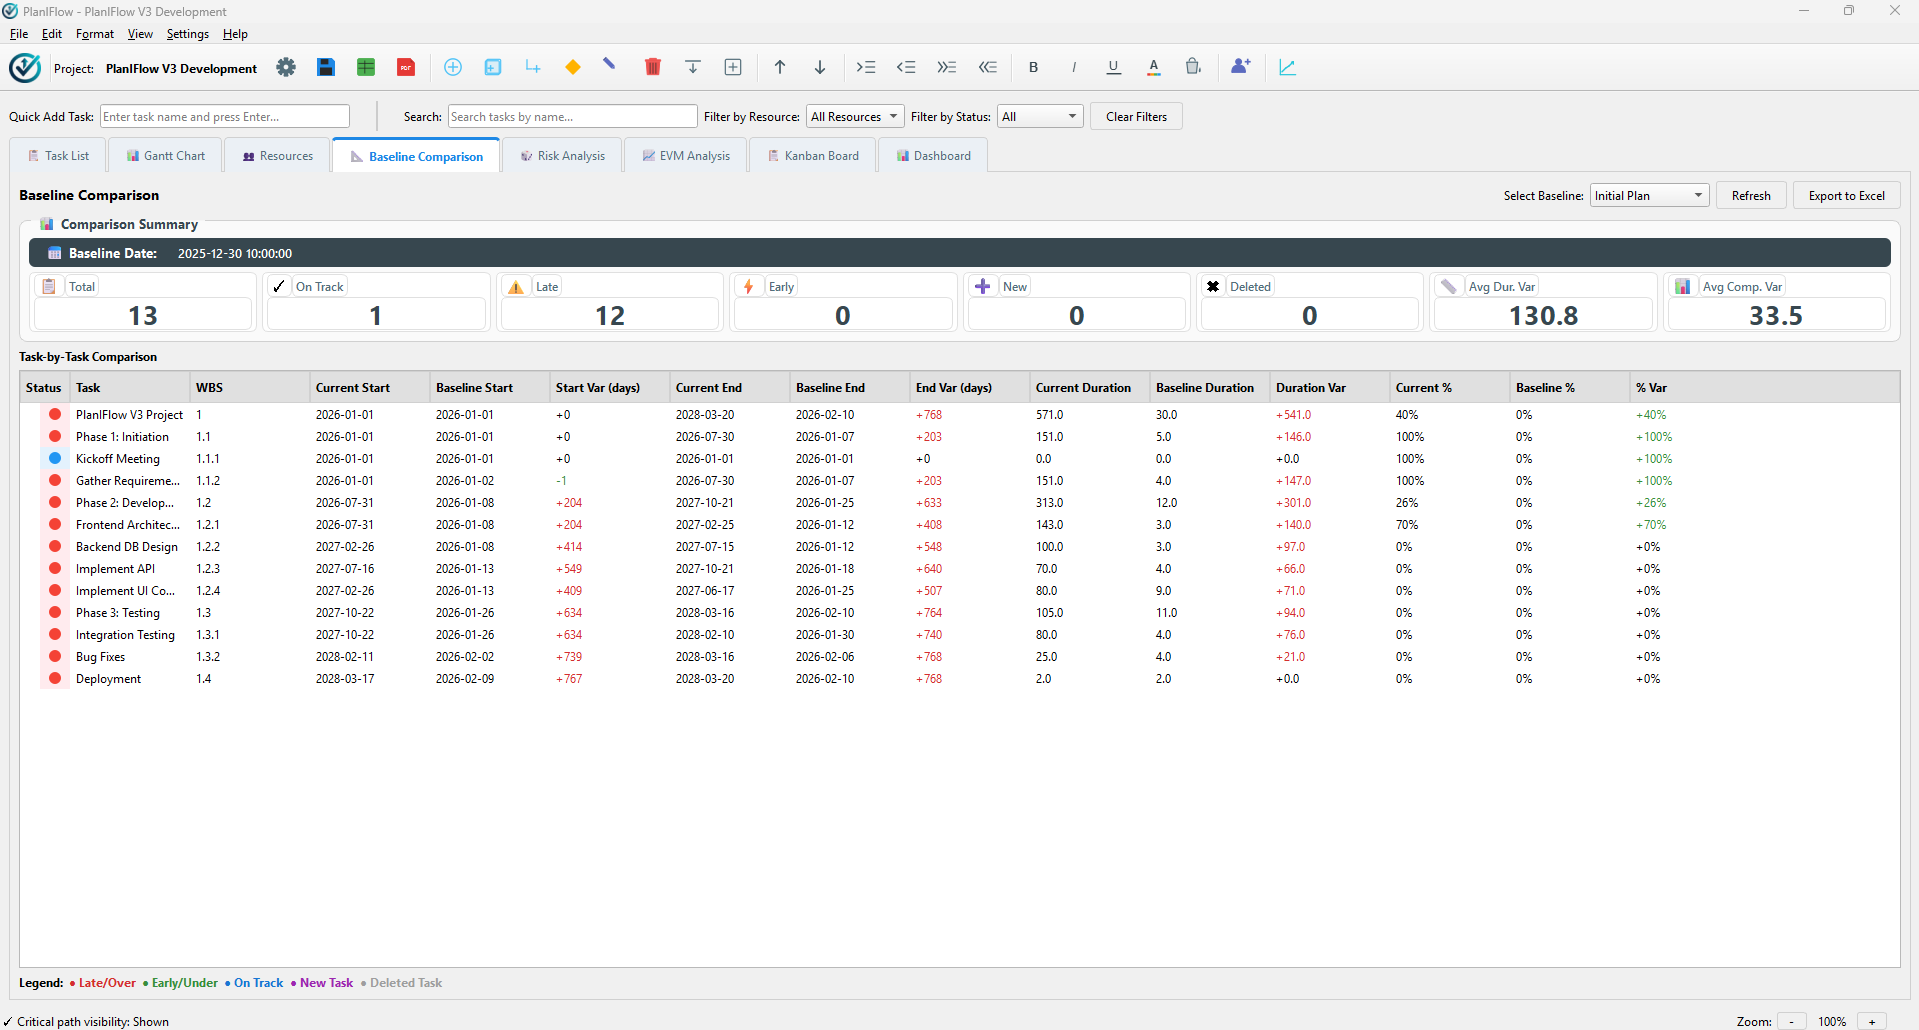This screenshot has width=1919, height=1030.
Task: Insert milestone with orange diamond icon
Action: click(573, 67)
